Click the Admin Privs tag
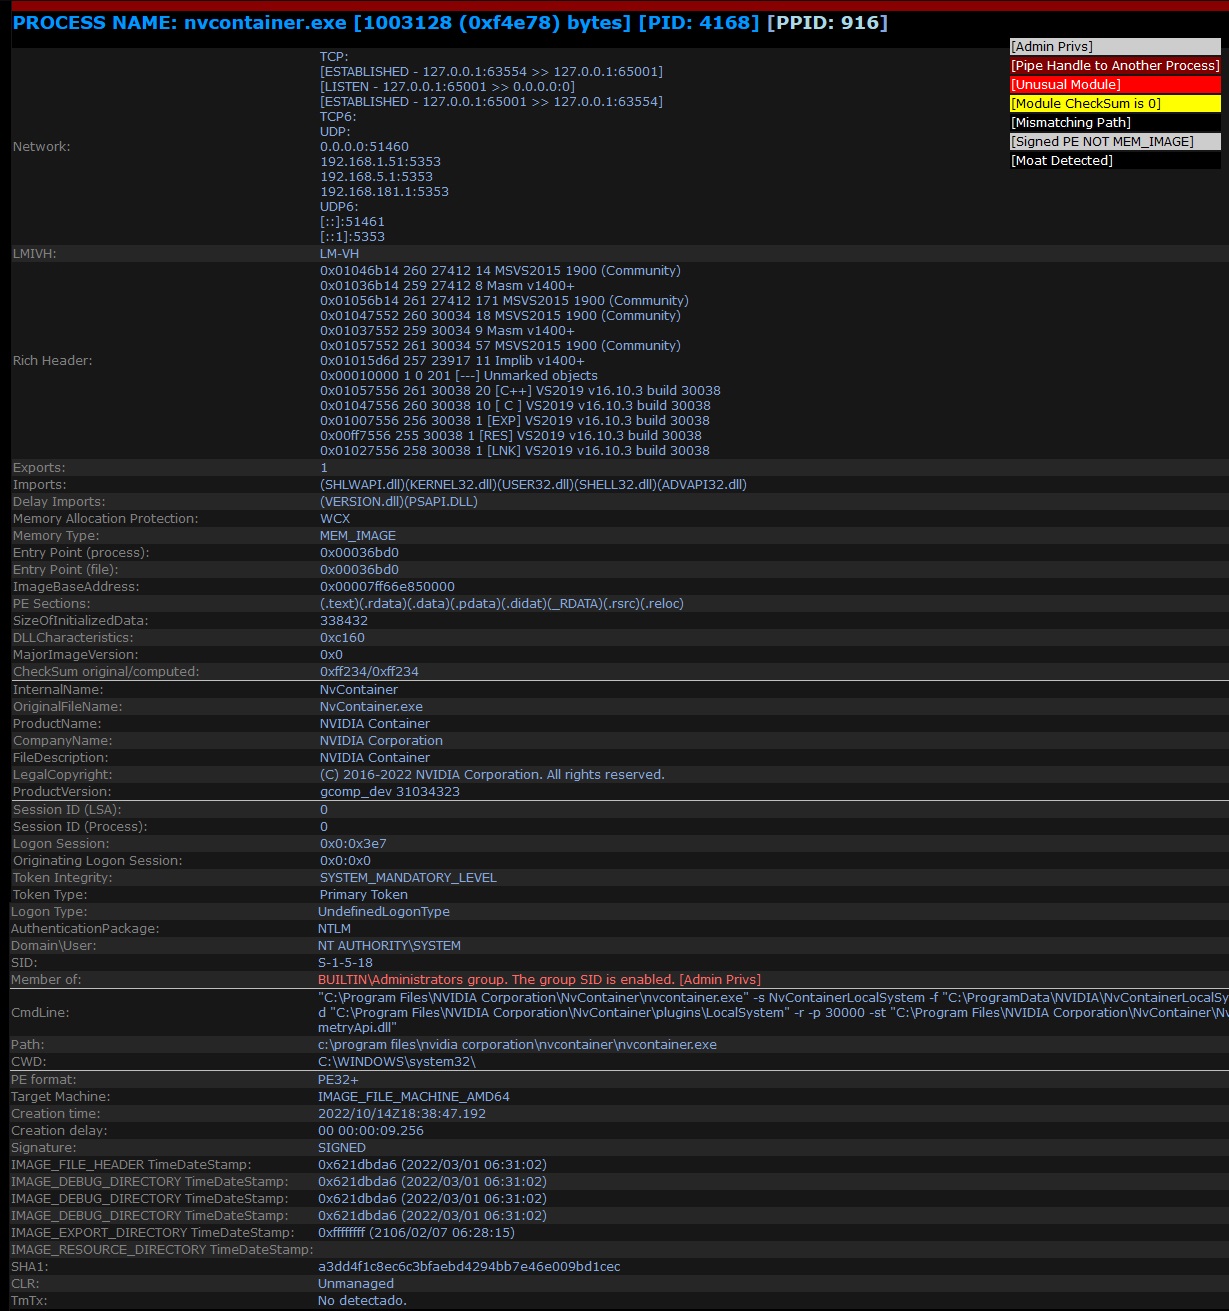 coord(1115,47)
